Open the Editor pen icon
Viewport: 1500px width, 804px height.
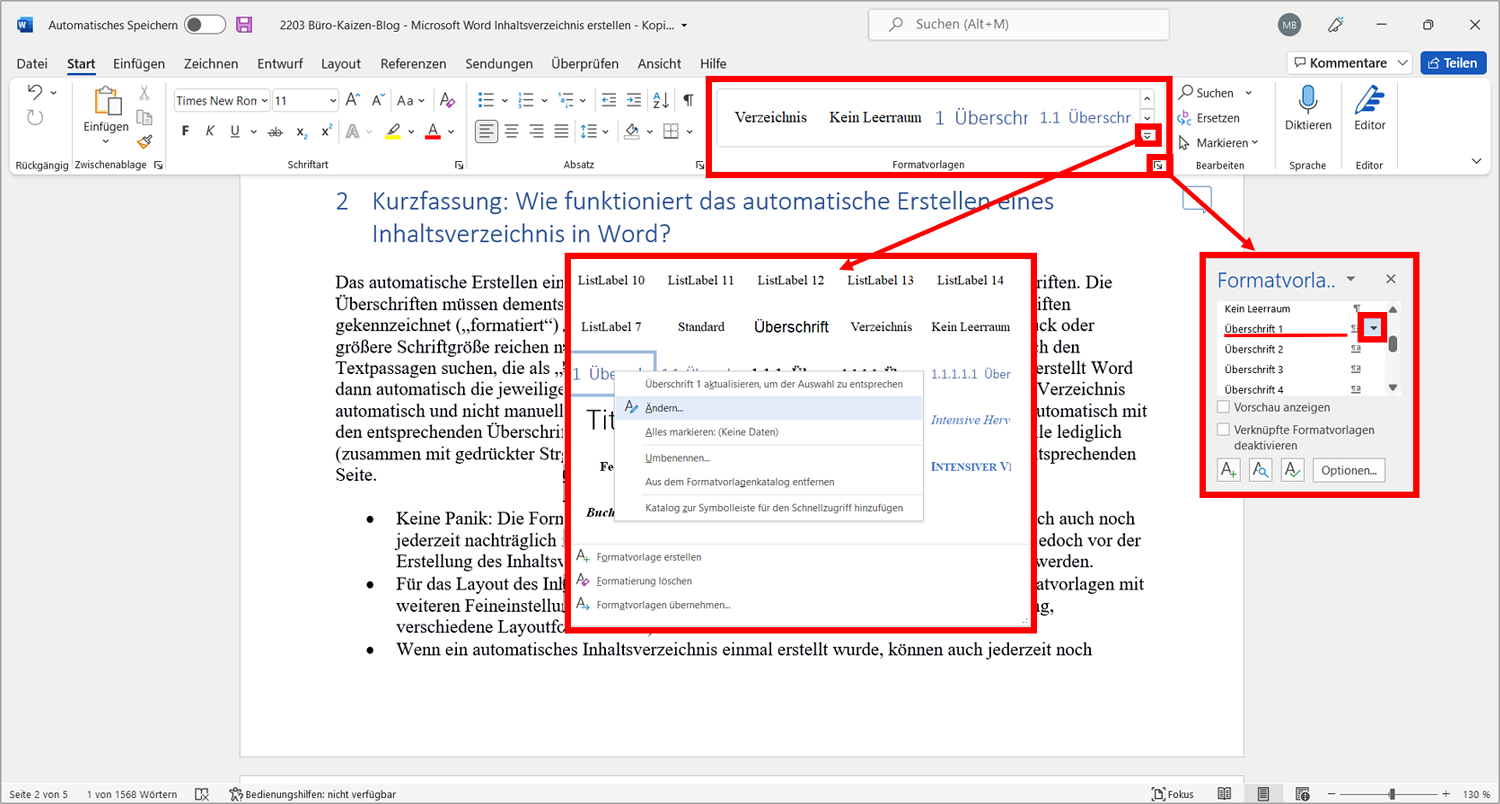[1369, 100]
